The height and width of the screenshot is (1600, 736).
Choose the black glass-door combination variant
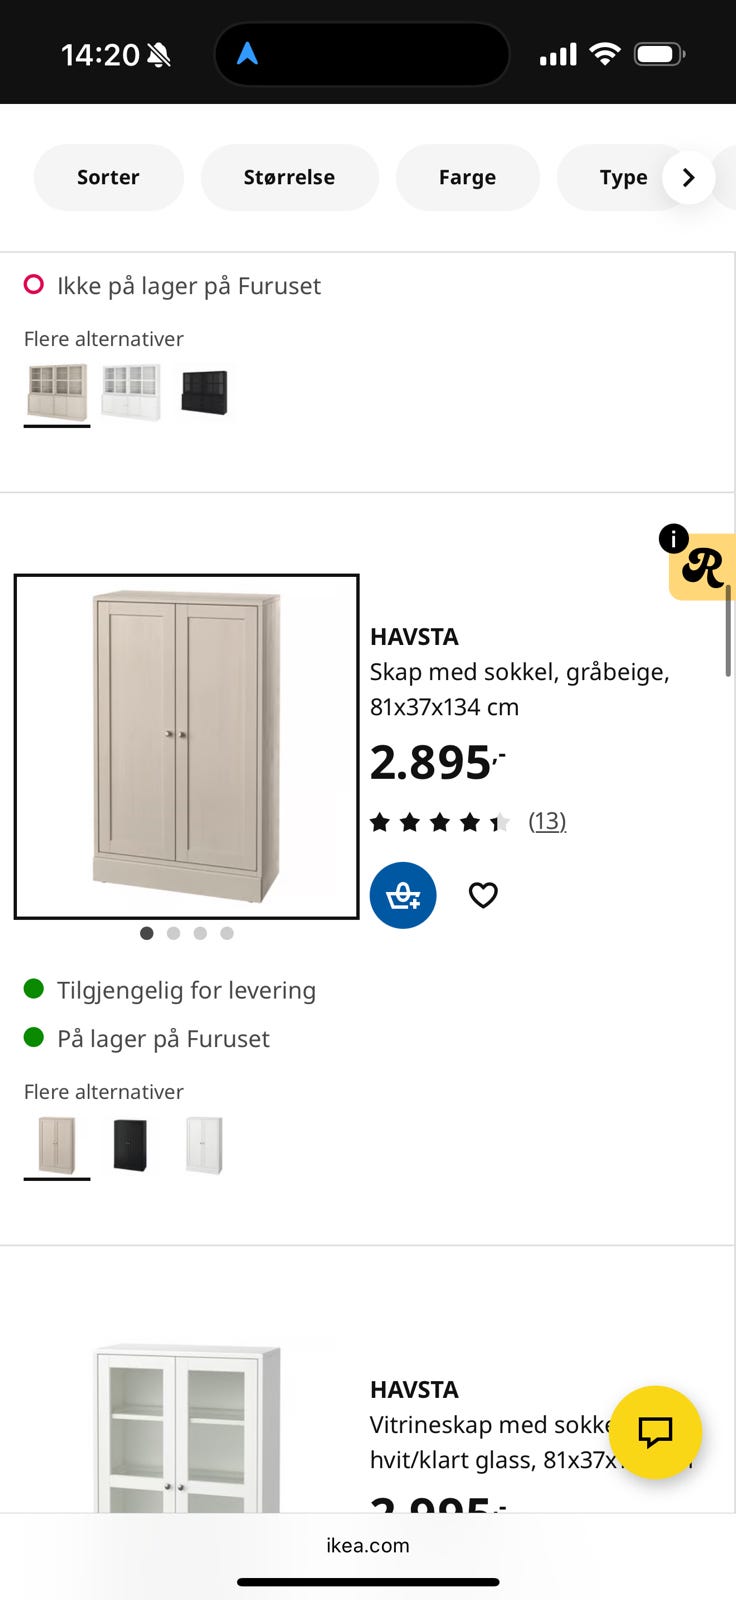(x=204, y=392)
